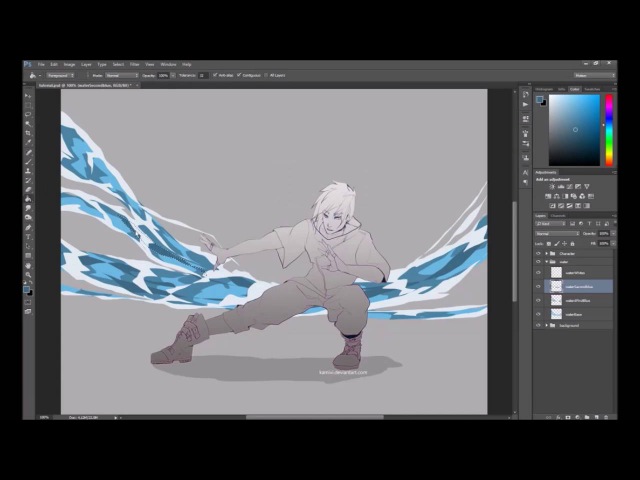Create a new layer icon
This screenshot has width=640, height=480.
(597, 417)
